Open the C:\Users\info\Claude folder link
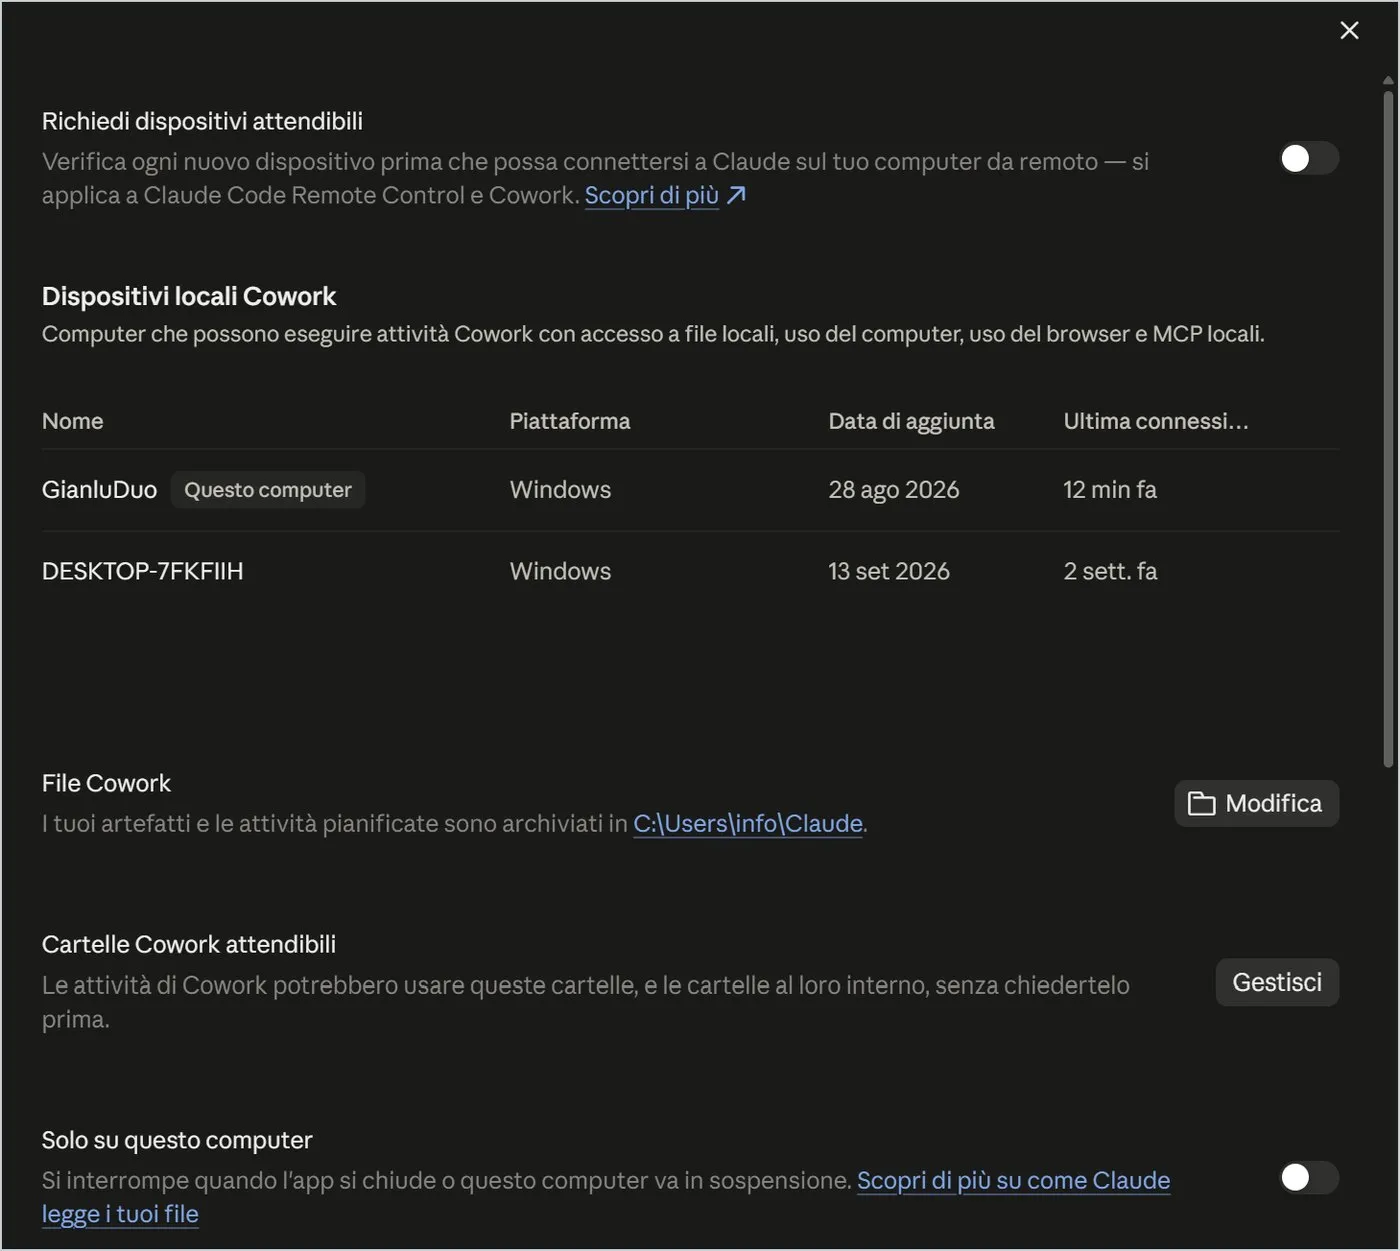 (748, 823)
